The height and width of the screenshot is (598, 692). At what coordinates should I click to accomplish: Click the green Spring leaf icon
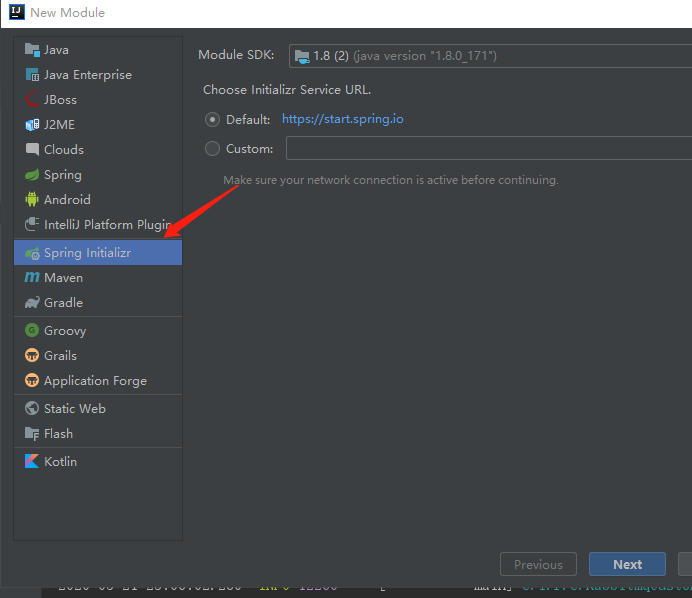[32, 175]
